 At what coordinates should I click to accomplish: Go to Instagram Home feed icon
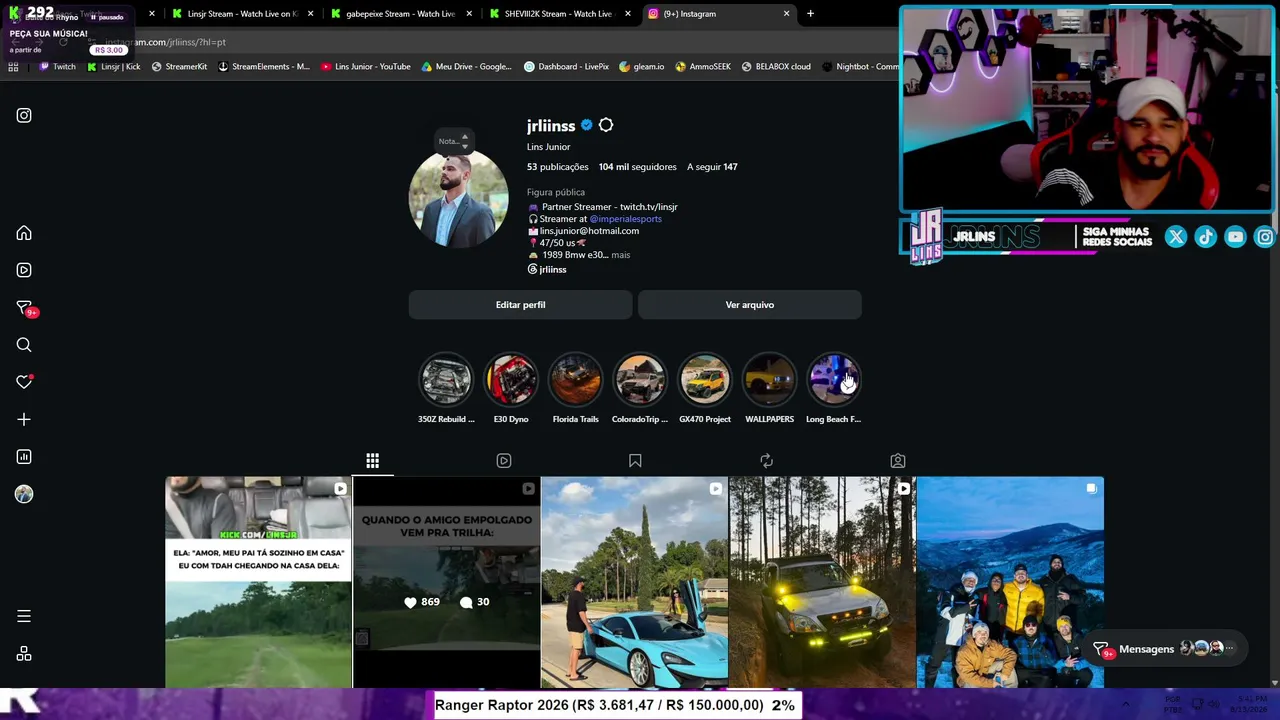24,233
